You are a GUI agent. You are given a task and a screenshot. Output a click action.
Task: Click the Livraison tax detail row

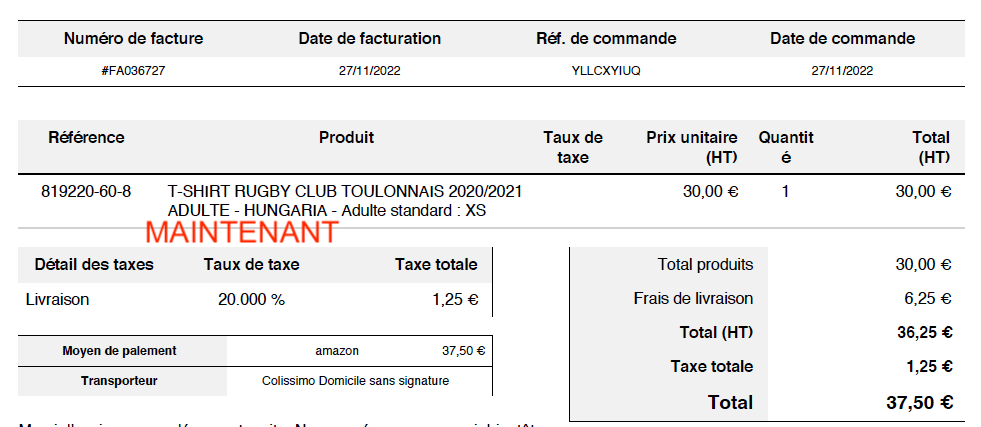click(x=255, y=299)
